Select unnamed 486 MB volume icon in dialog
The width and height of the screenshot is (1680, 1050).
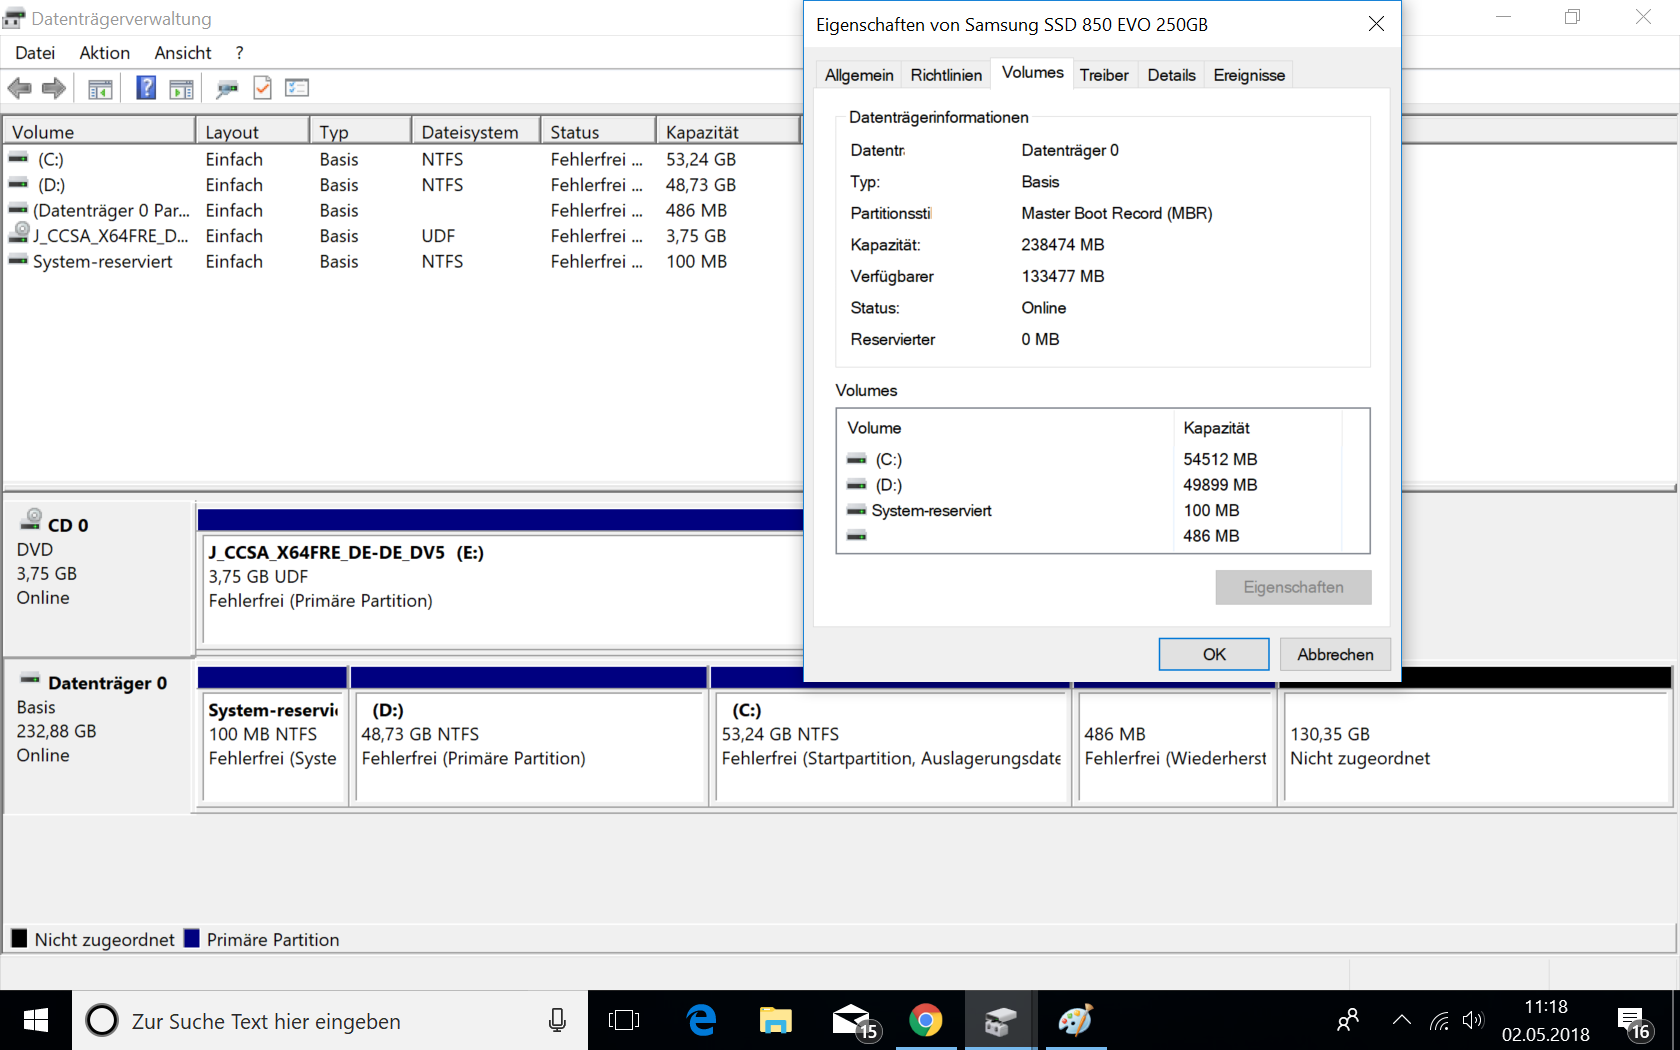(857, 536)
